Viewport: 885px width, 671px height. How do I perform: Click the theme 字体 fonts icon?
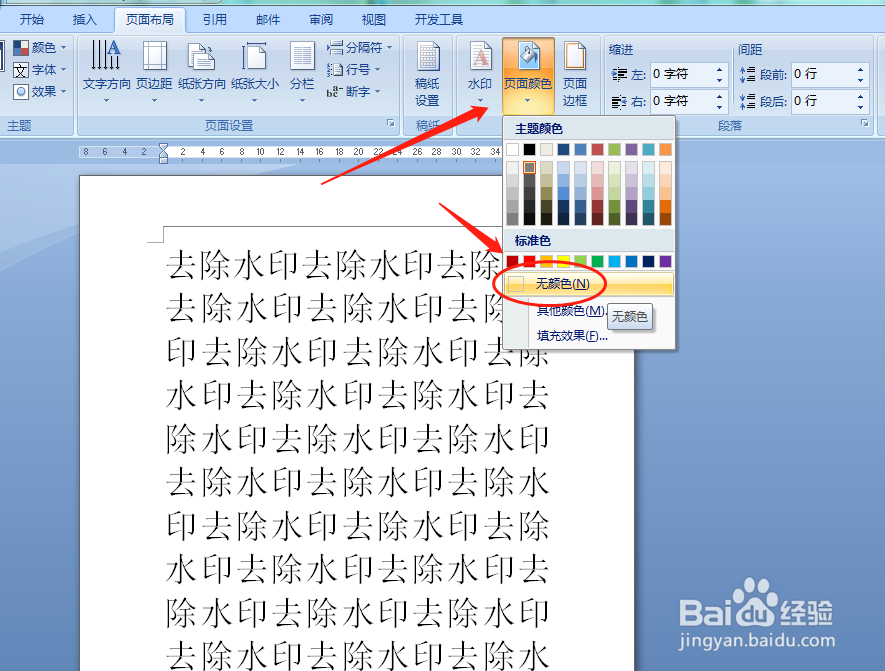(21, 70)
